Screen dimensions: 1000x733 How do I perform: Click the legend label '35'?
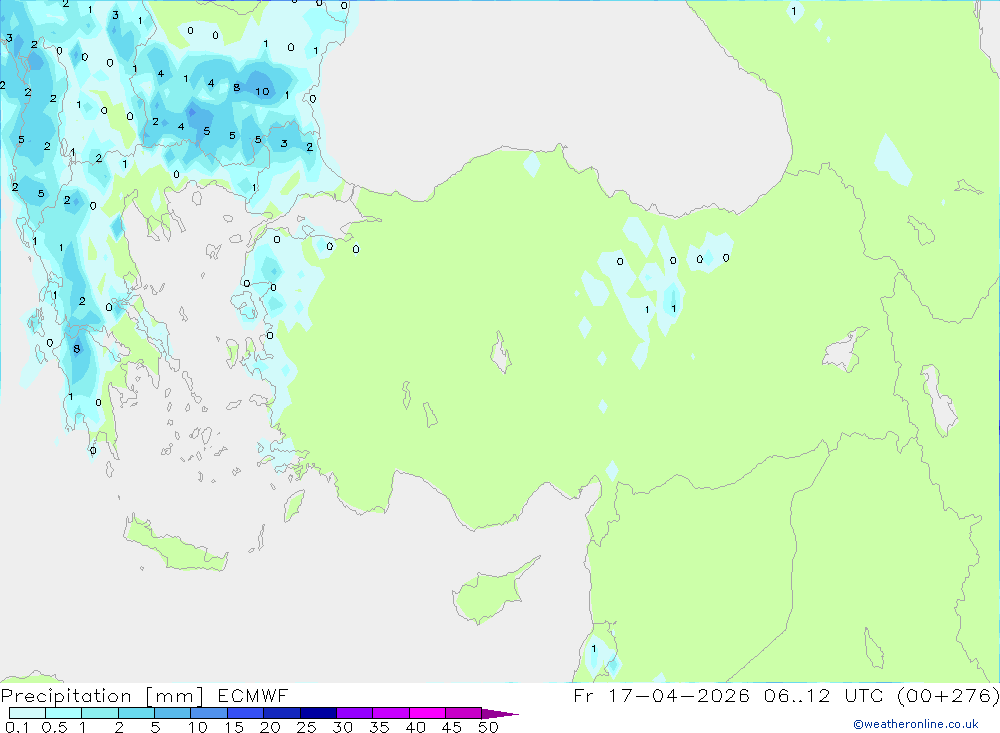(379, 727)
